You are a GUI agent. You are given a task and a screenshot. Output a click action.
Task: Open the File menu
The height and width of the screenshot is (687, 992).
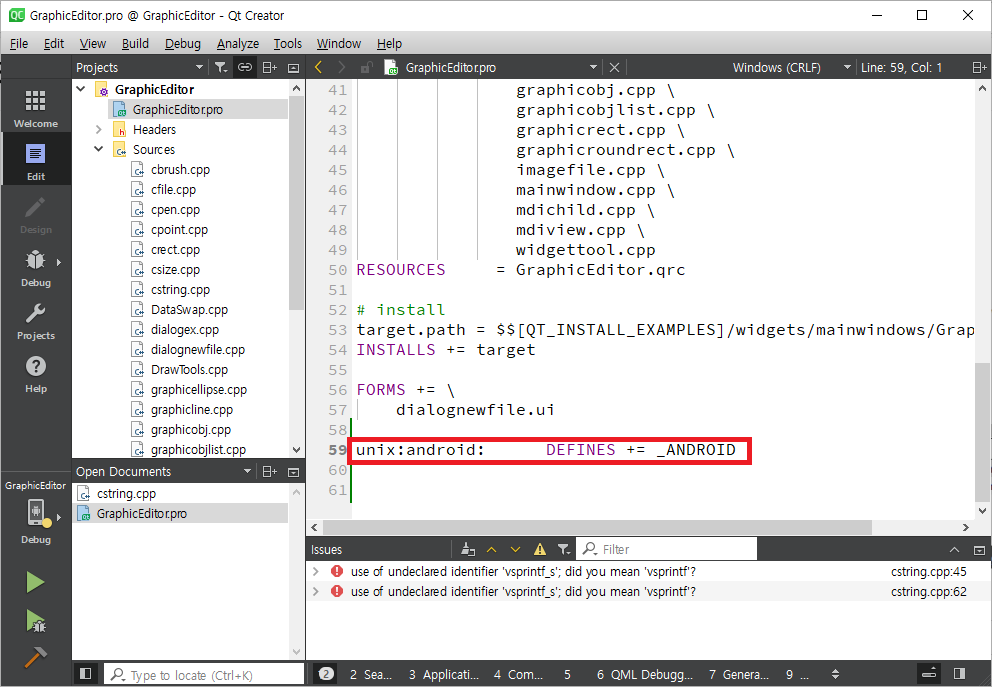tap(19, 43)
